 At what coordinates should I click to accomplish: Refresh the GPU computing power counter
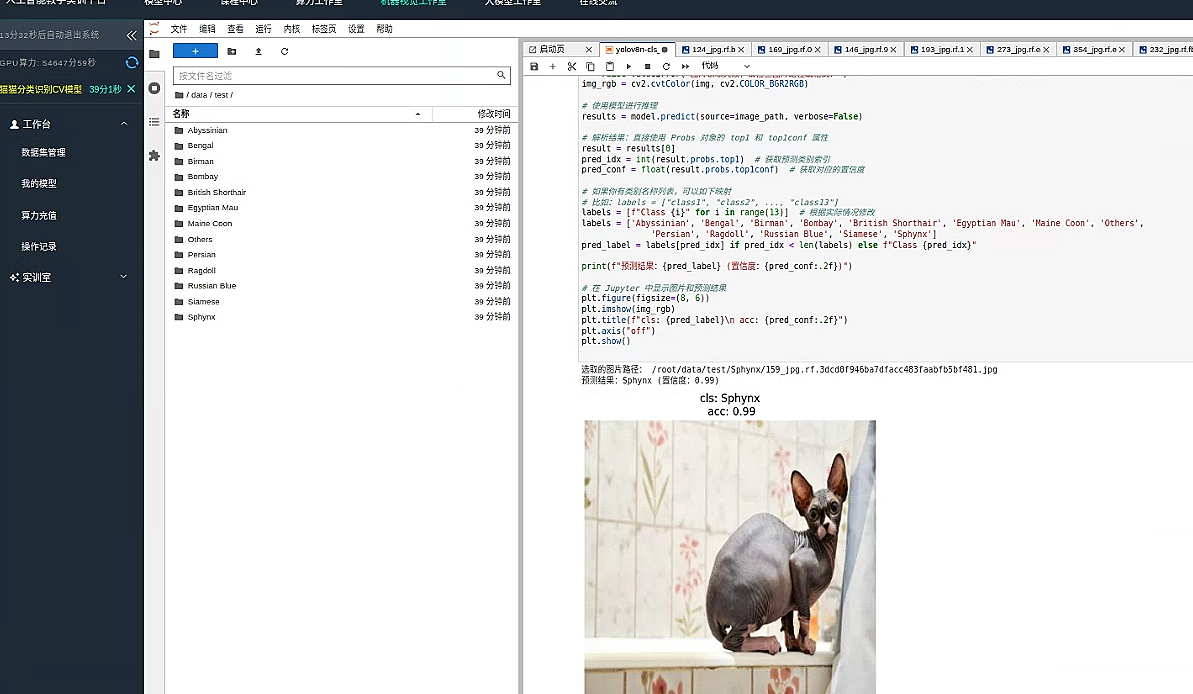[132, 62]
